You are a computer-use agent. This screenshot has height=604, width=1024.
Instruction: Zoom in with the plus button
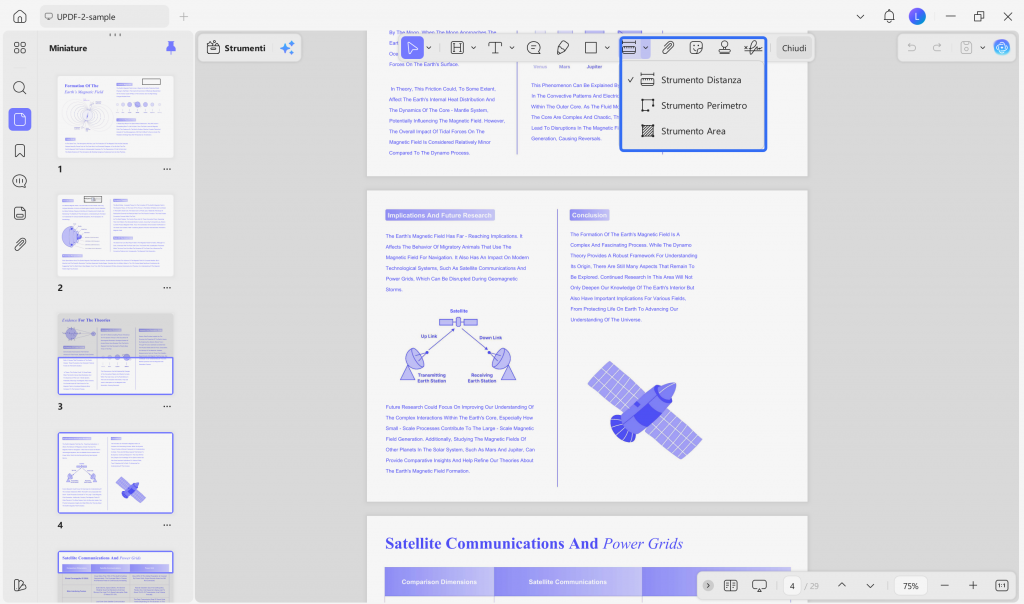click(973, 586)
